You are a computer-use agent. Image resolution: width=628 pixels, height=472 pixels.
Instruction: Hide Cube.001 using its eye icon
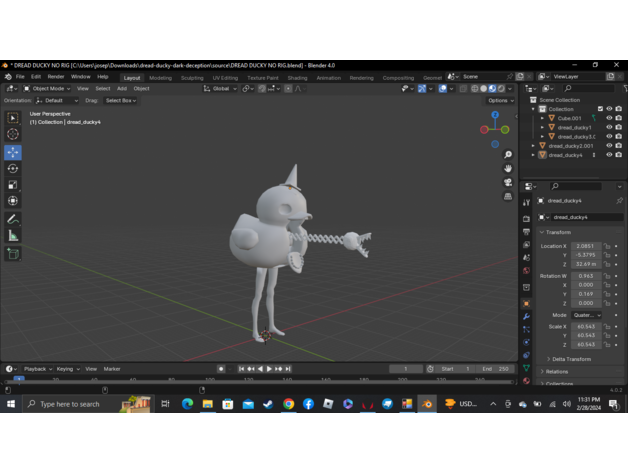coord(609,118)
